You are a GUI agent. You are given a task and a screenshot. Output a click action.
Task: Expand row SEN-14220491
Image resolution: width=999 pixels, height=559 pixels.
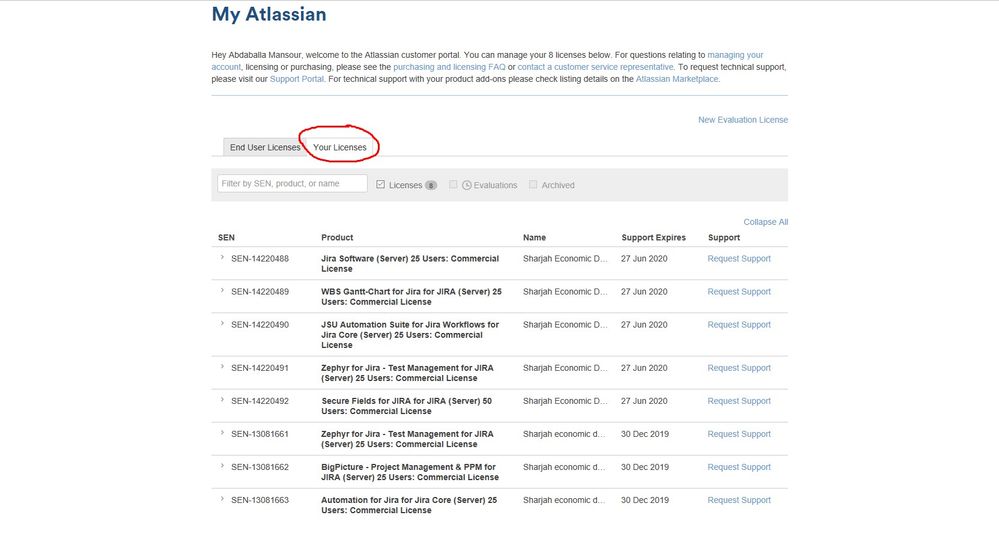coord(222,367)
